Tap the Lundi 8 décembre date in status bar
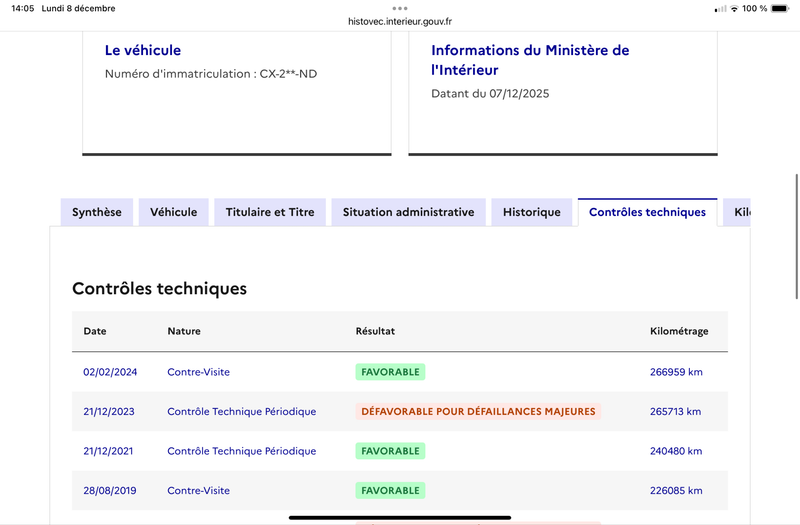The width and height of the screenshot is (800, 525). 79,8
